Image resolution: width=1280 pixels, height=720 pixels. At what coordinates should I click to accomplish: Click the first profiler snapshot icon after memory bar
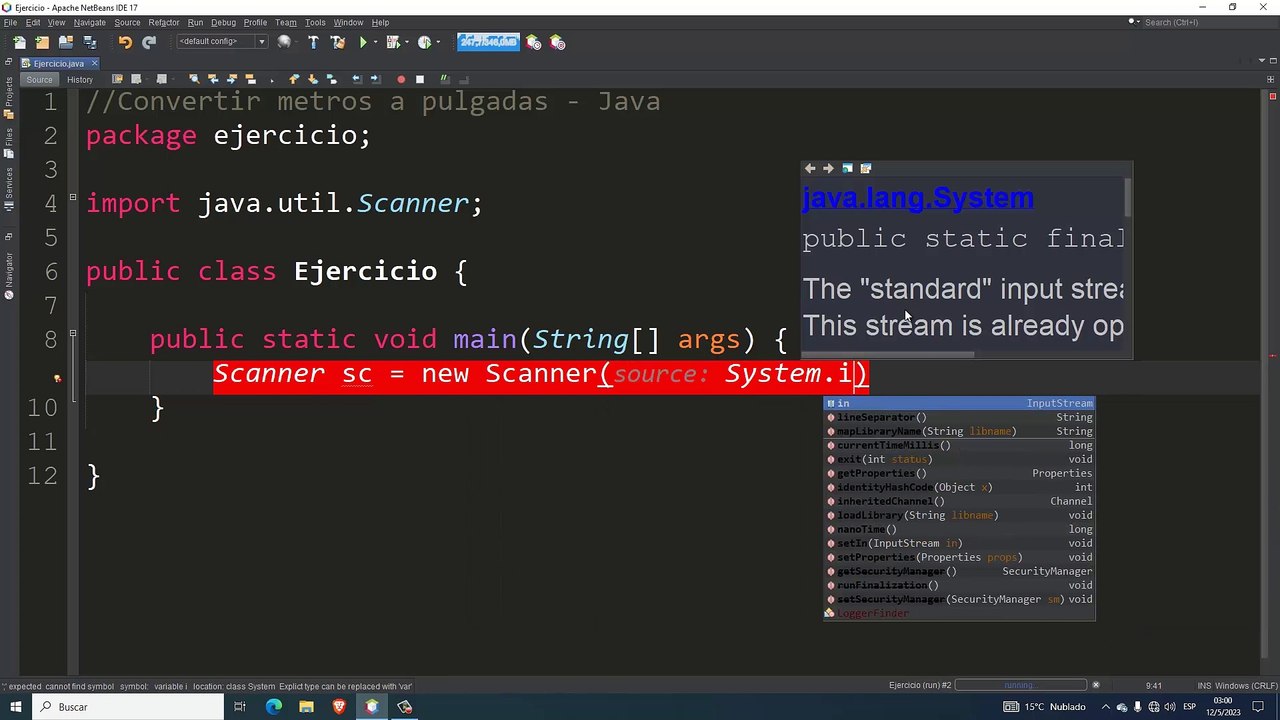click(x=534, y=42)
